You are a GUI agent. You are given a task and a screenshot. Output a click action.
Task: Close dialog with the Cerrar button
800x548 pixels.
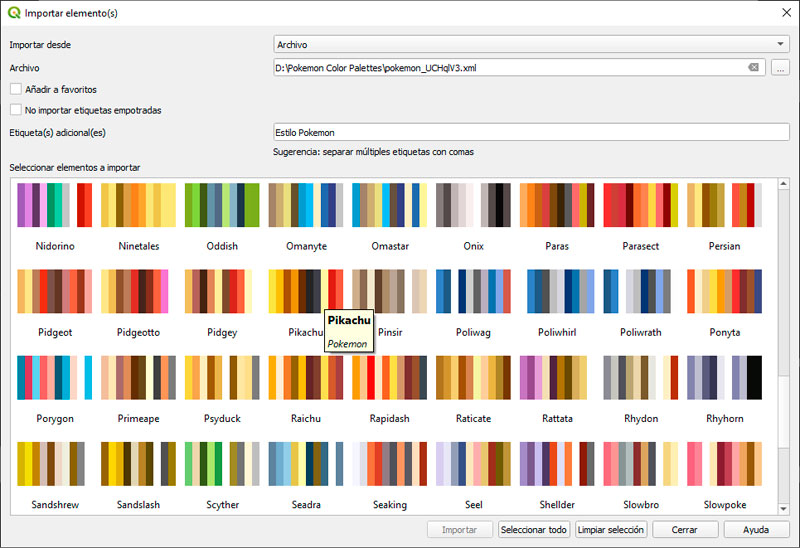[x=685, y=530]
